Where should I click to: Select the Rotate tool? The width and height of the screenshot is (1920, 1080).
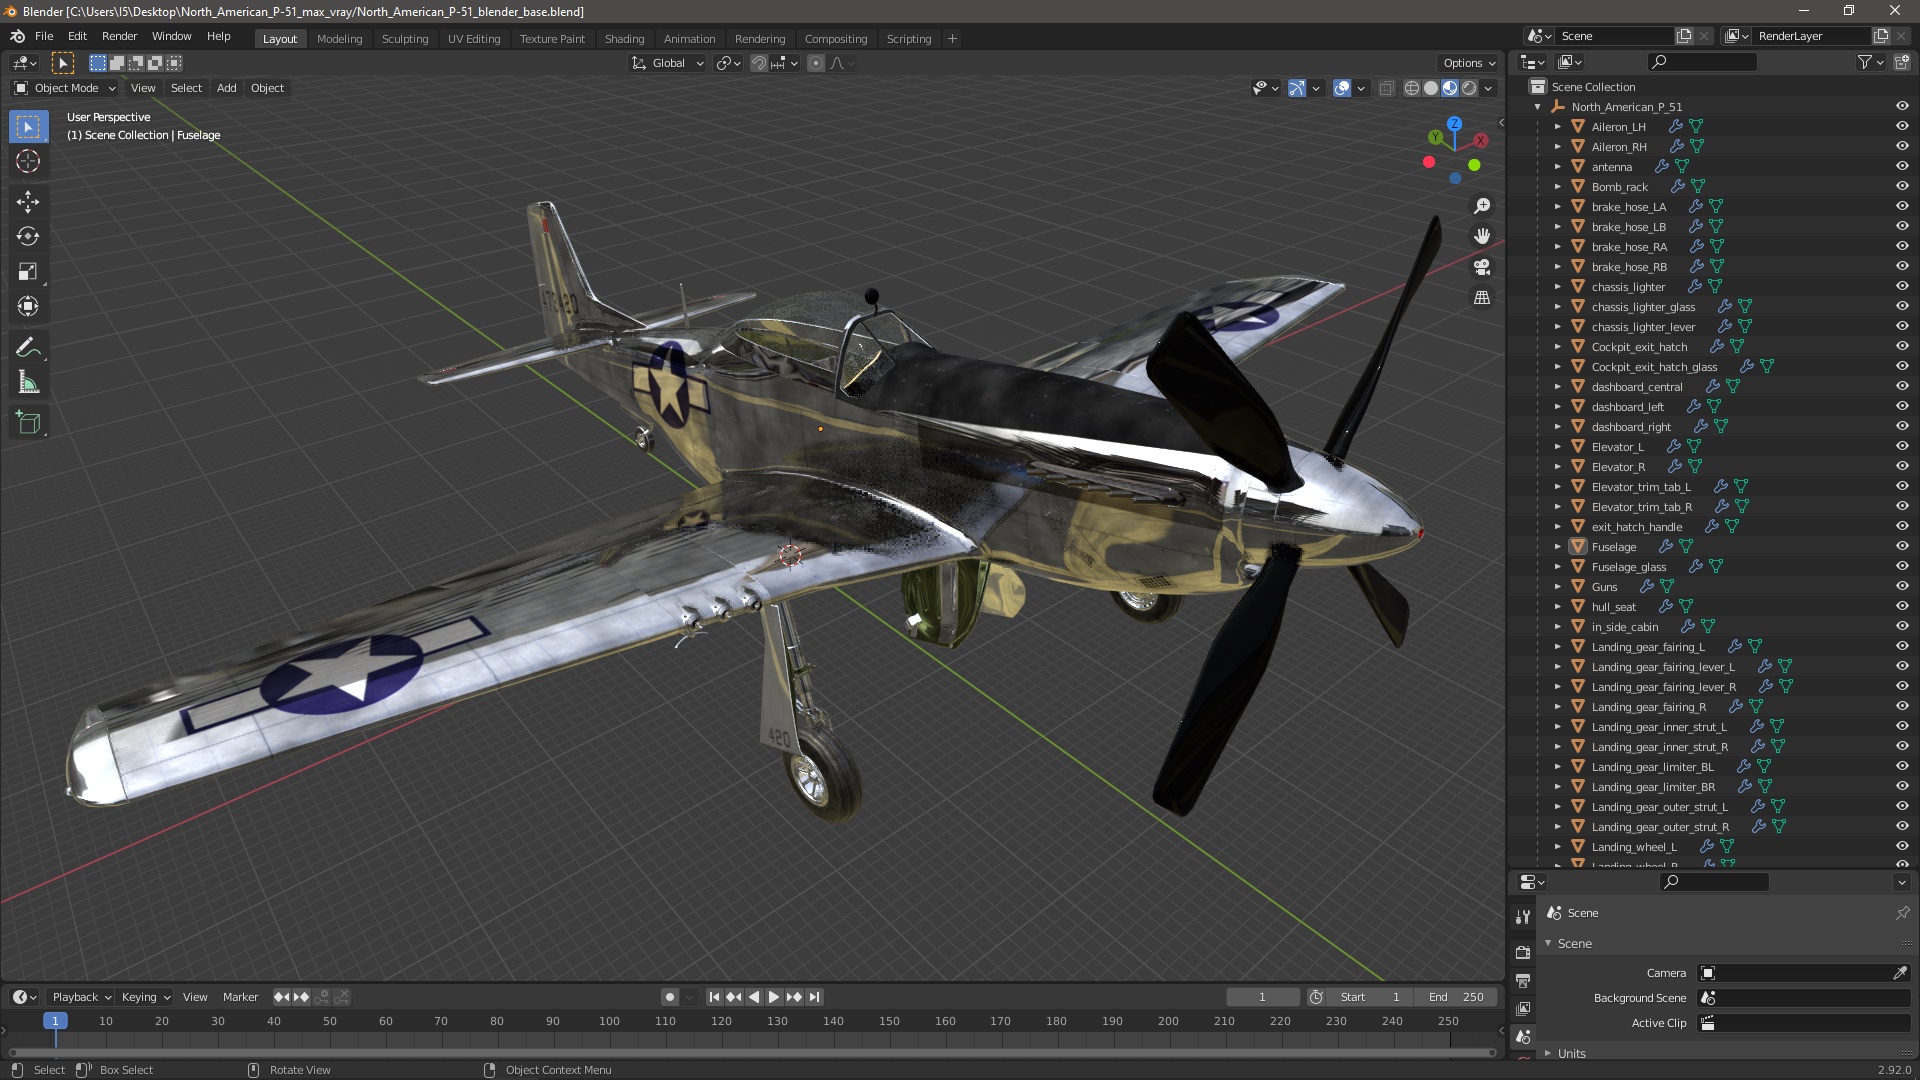tap(28, 237)
